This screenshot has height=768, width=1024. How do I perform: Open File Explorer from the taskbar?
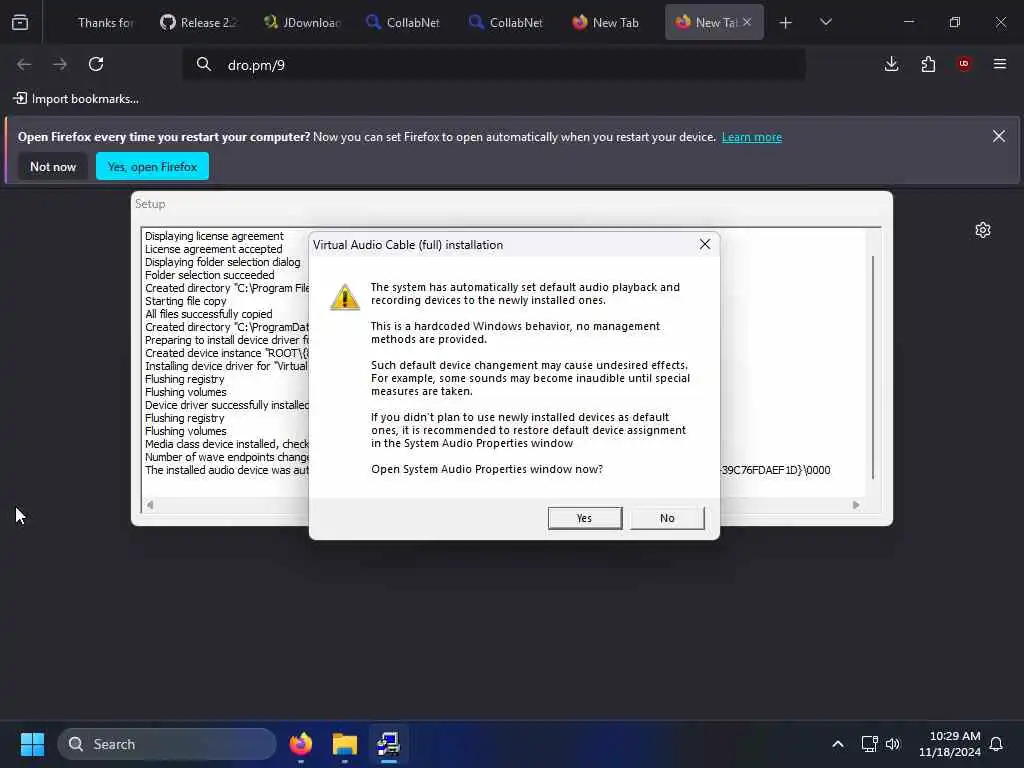[345, 744]
